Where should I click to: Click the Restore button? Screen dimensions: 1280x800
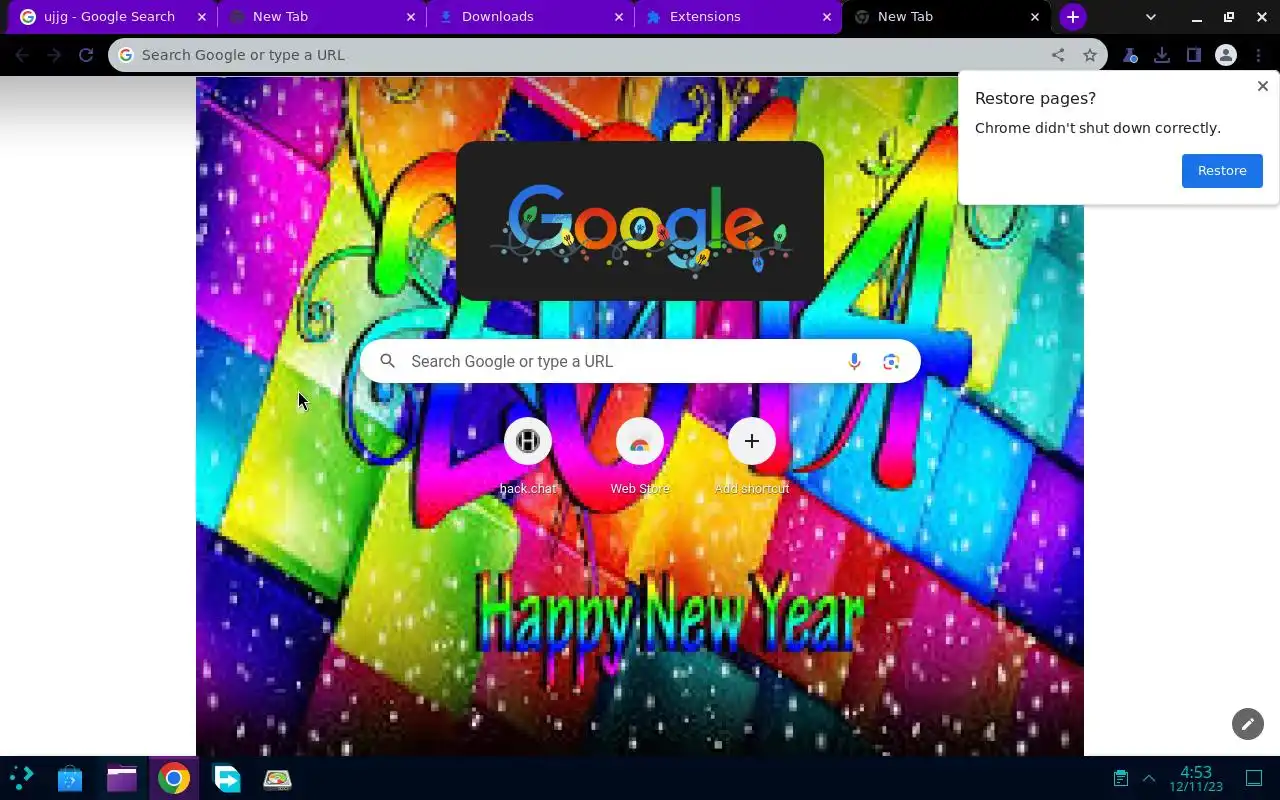(1222, 171)
